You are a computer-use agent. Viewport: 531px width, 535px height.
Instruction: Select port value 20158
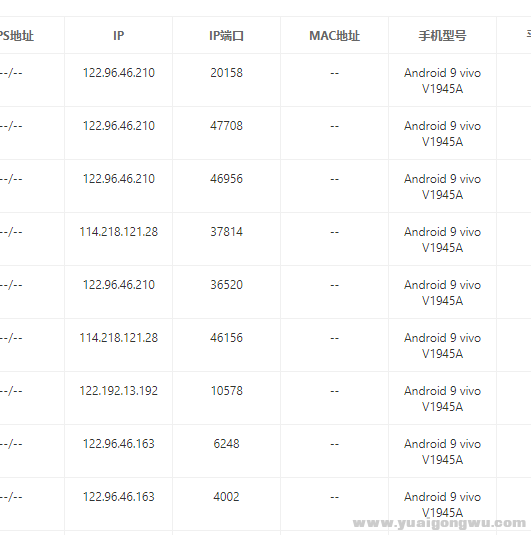click(226, 73)
